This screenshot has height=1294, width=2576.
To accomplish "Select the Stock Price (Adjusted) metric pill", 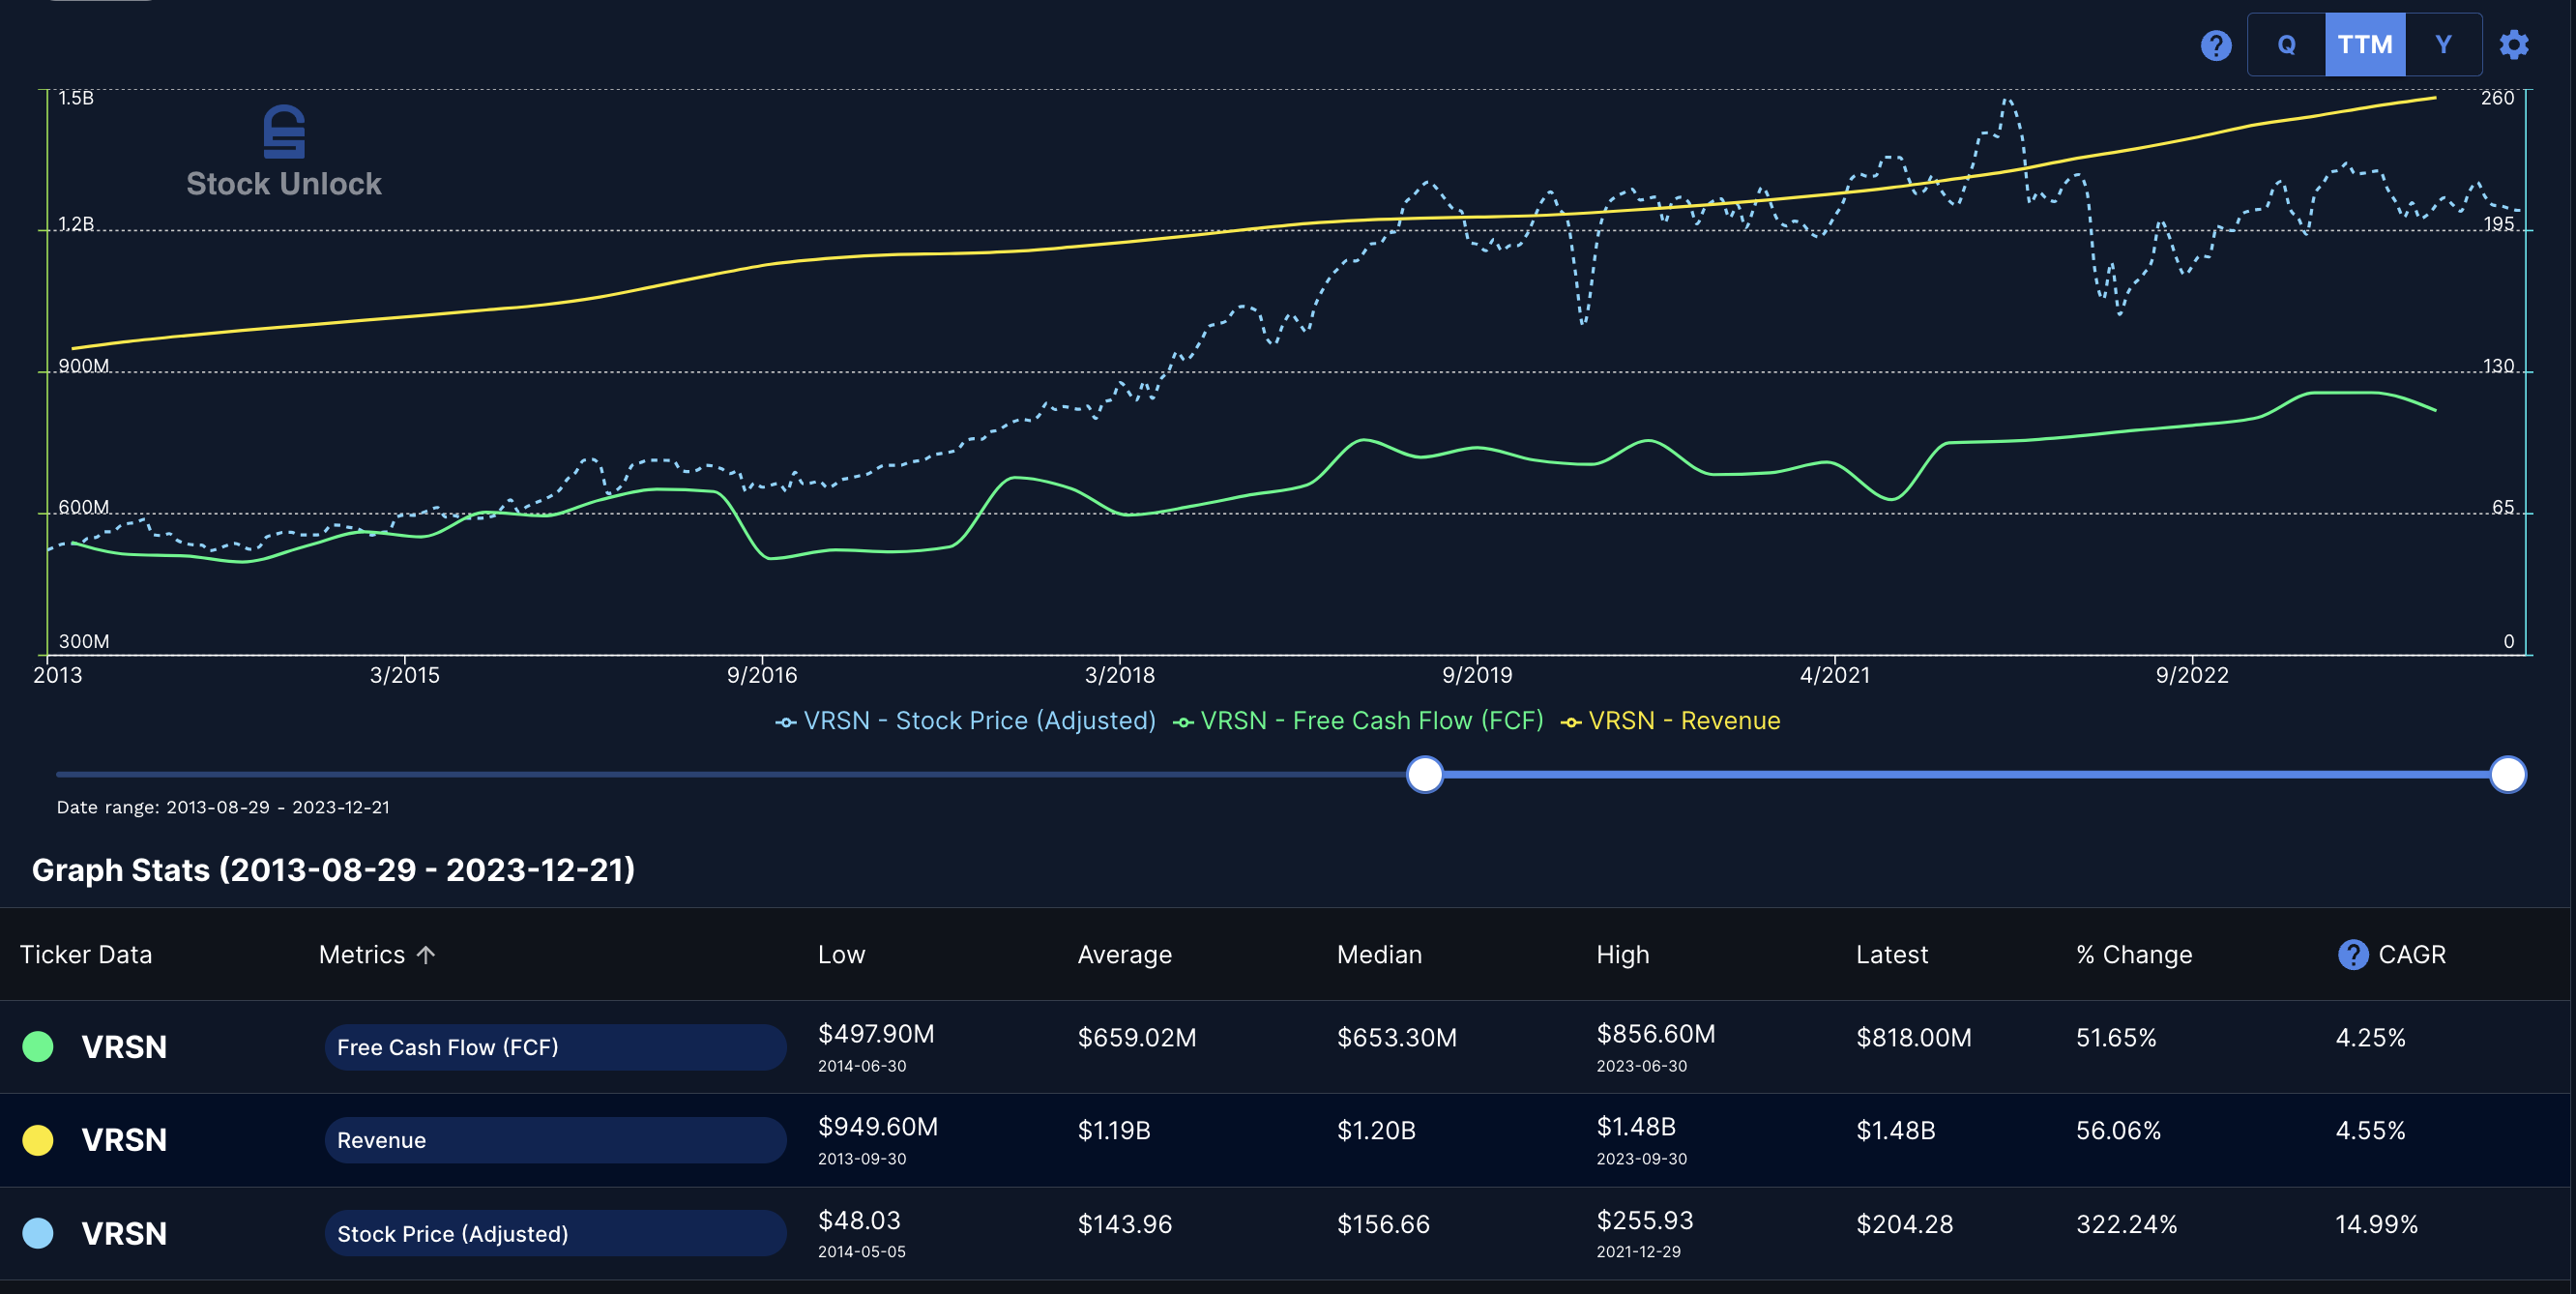I will point(555,1233).
